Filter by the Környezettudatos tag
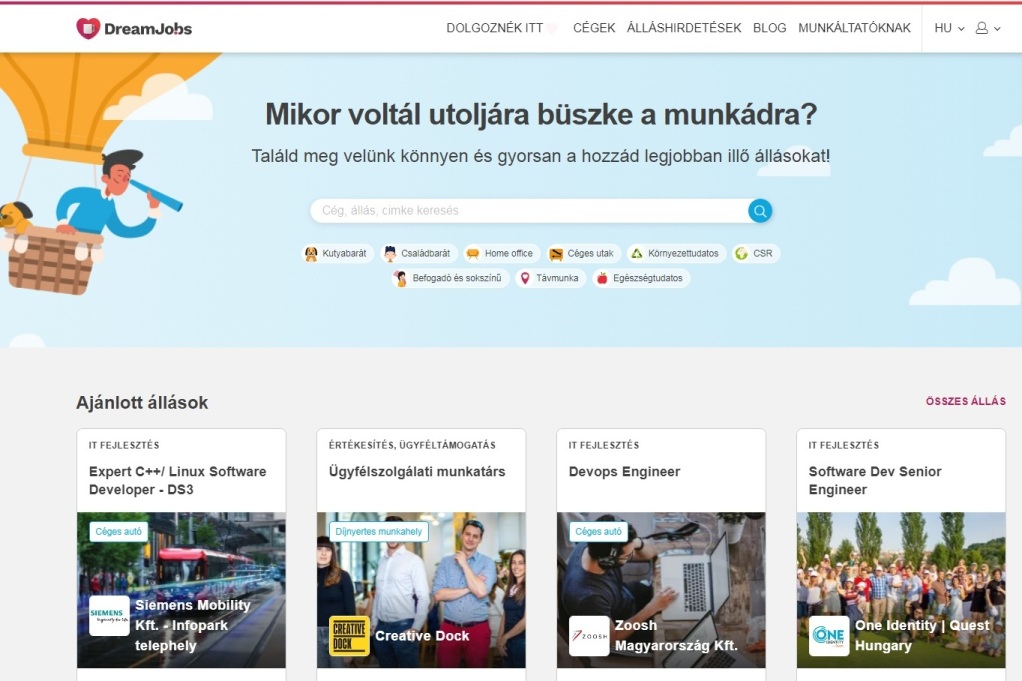The width and height of the screenshot is (1022, 681). [x=675, y=254]
